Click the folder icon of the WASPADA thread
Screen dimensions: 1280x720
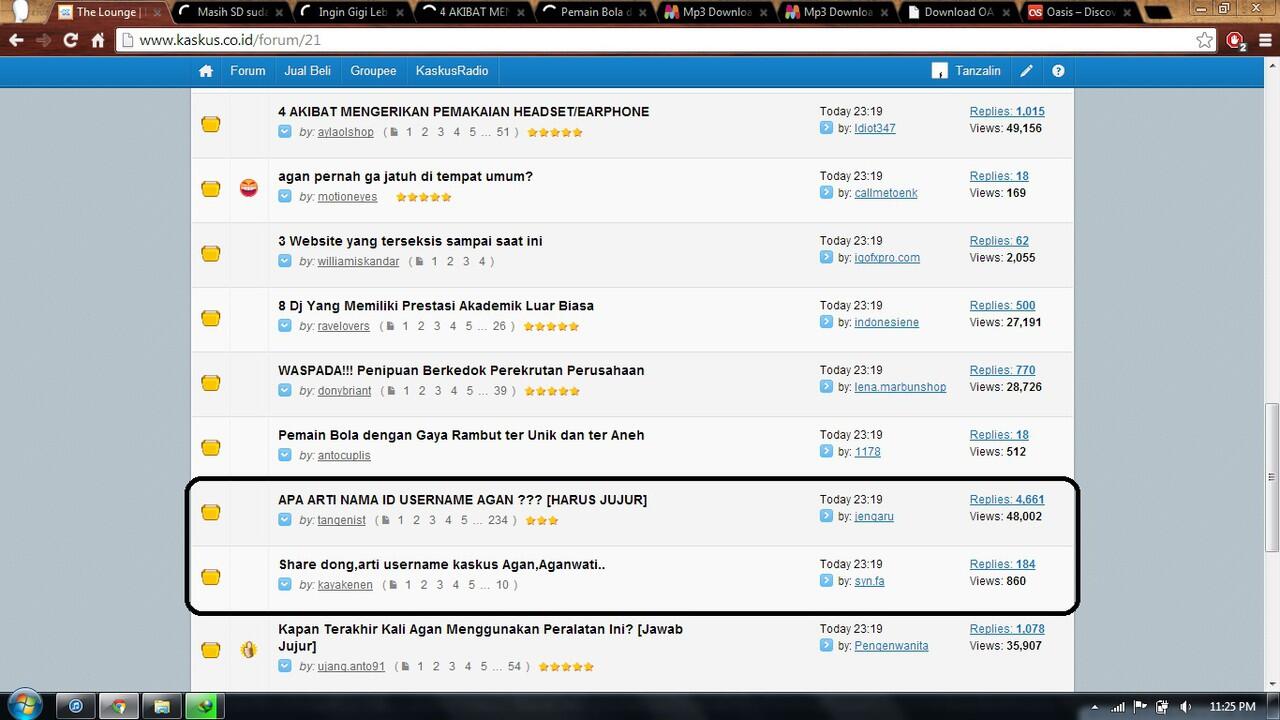[x=210, y=383]
